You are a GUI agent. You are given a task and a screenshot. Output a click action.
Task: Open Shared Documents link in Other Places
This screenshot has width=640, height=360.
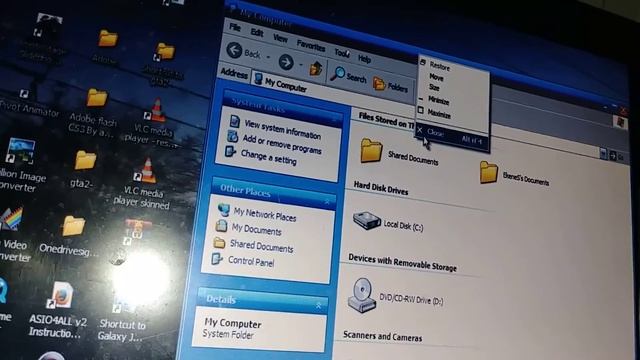click(261, 246)
